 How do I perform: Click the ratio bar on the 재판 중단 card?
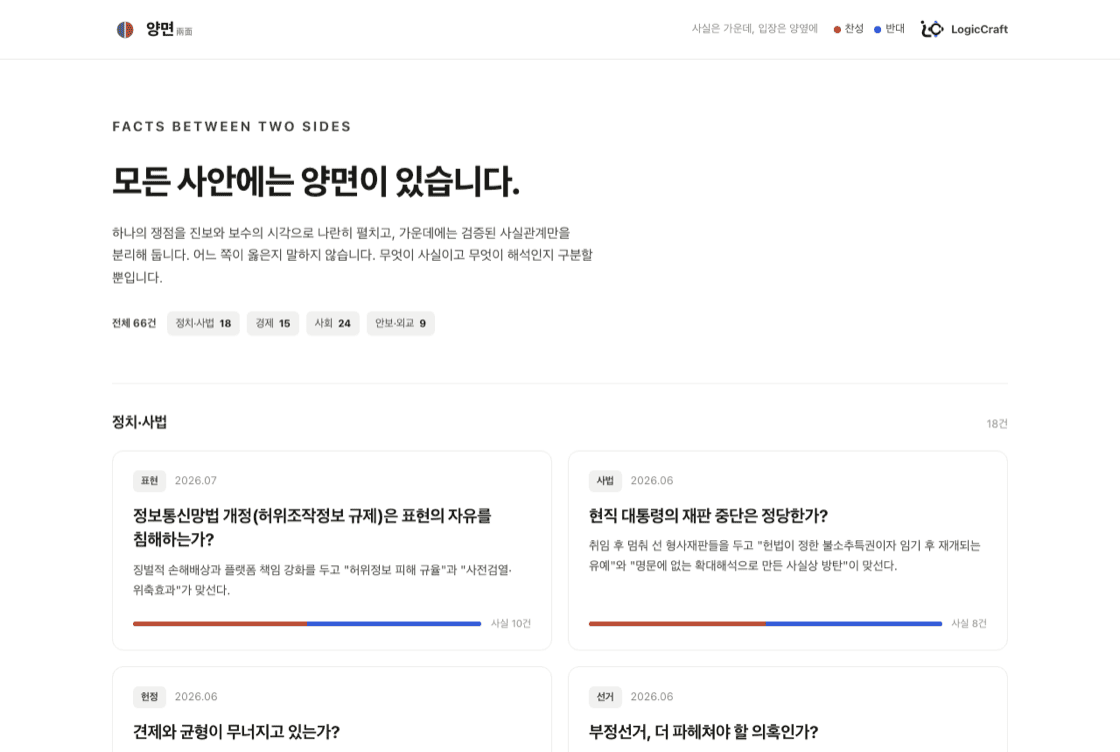tap(765, 623)
